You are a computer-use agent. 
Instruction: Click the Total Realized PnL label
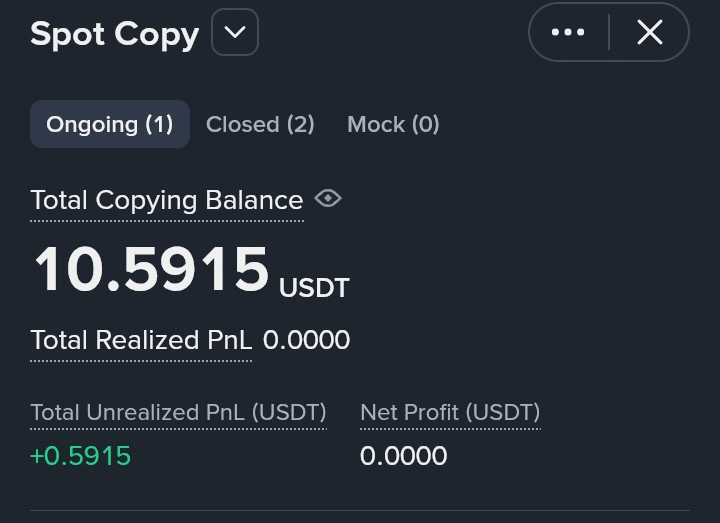(141, 340)
